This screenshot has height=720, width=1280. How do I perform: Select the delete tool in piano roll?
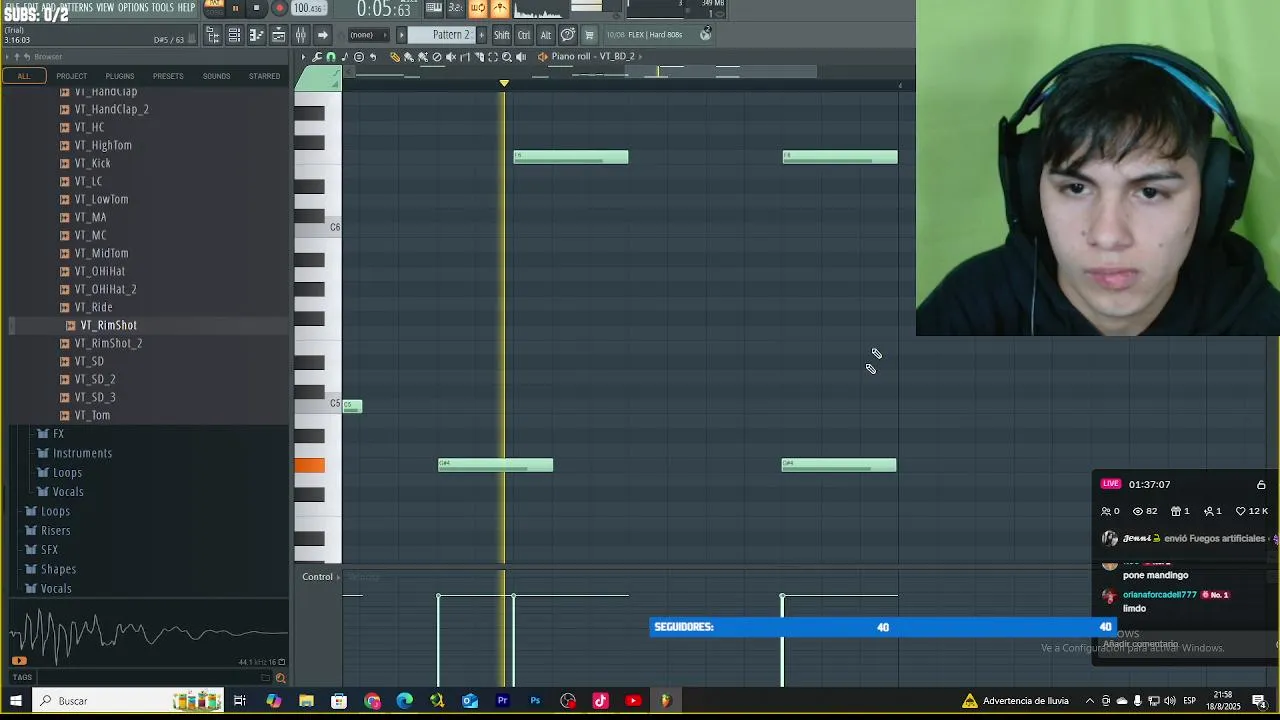pos(437,57)
